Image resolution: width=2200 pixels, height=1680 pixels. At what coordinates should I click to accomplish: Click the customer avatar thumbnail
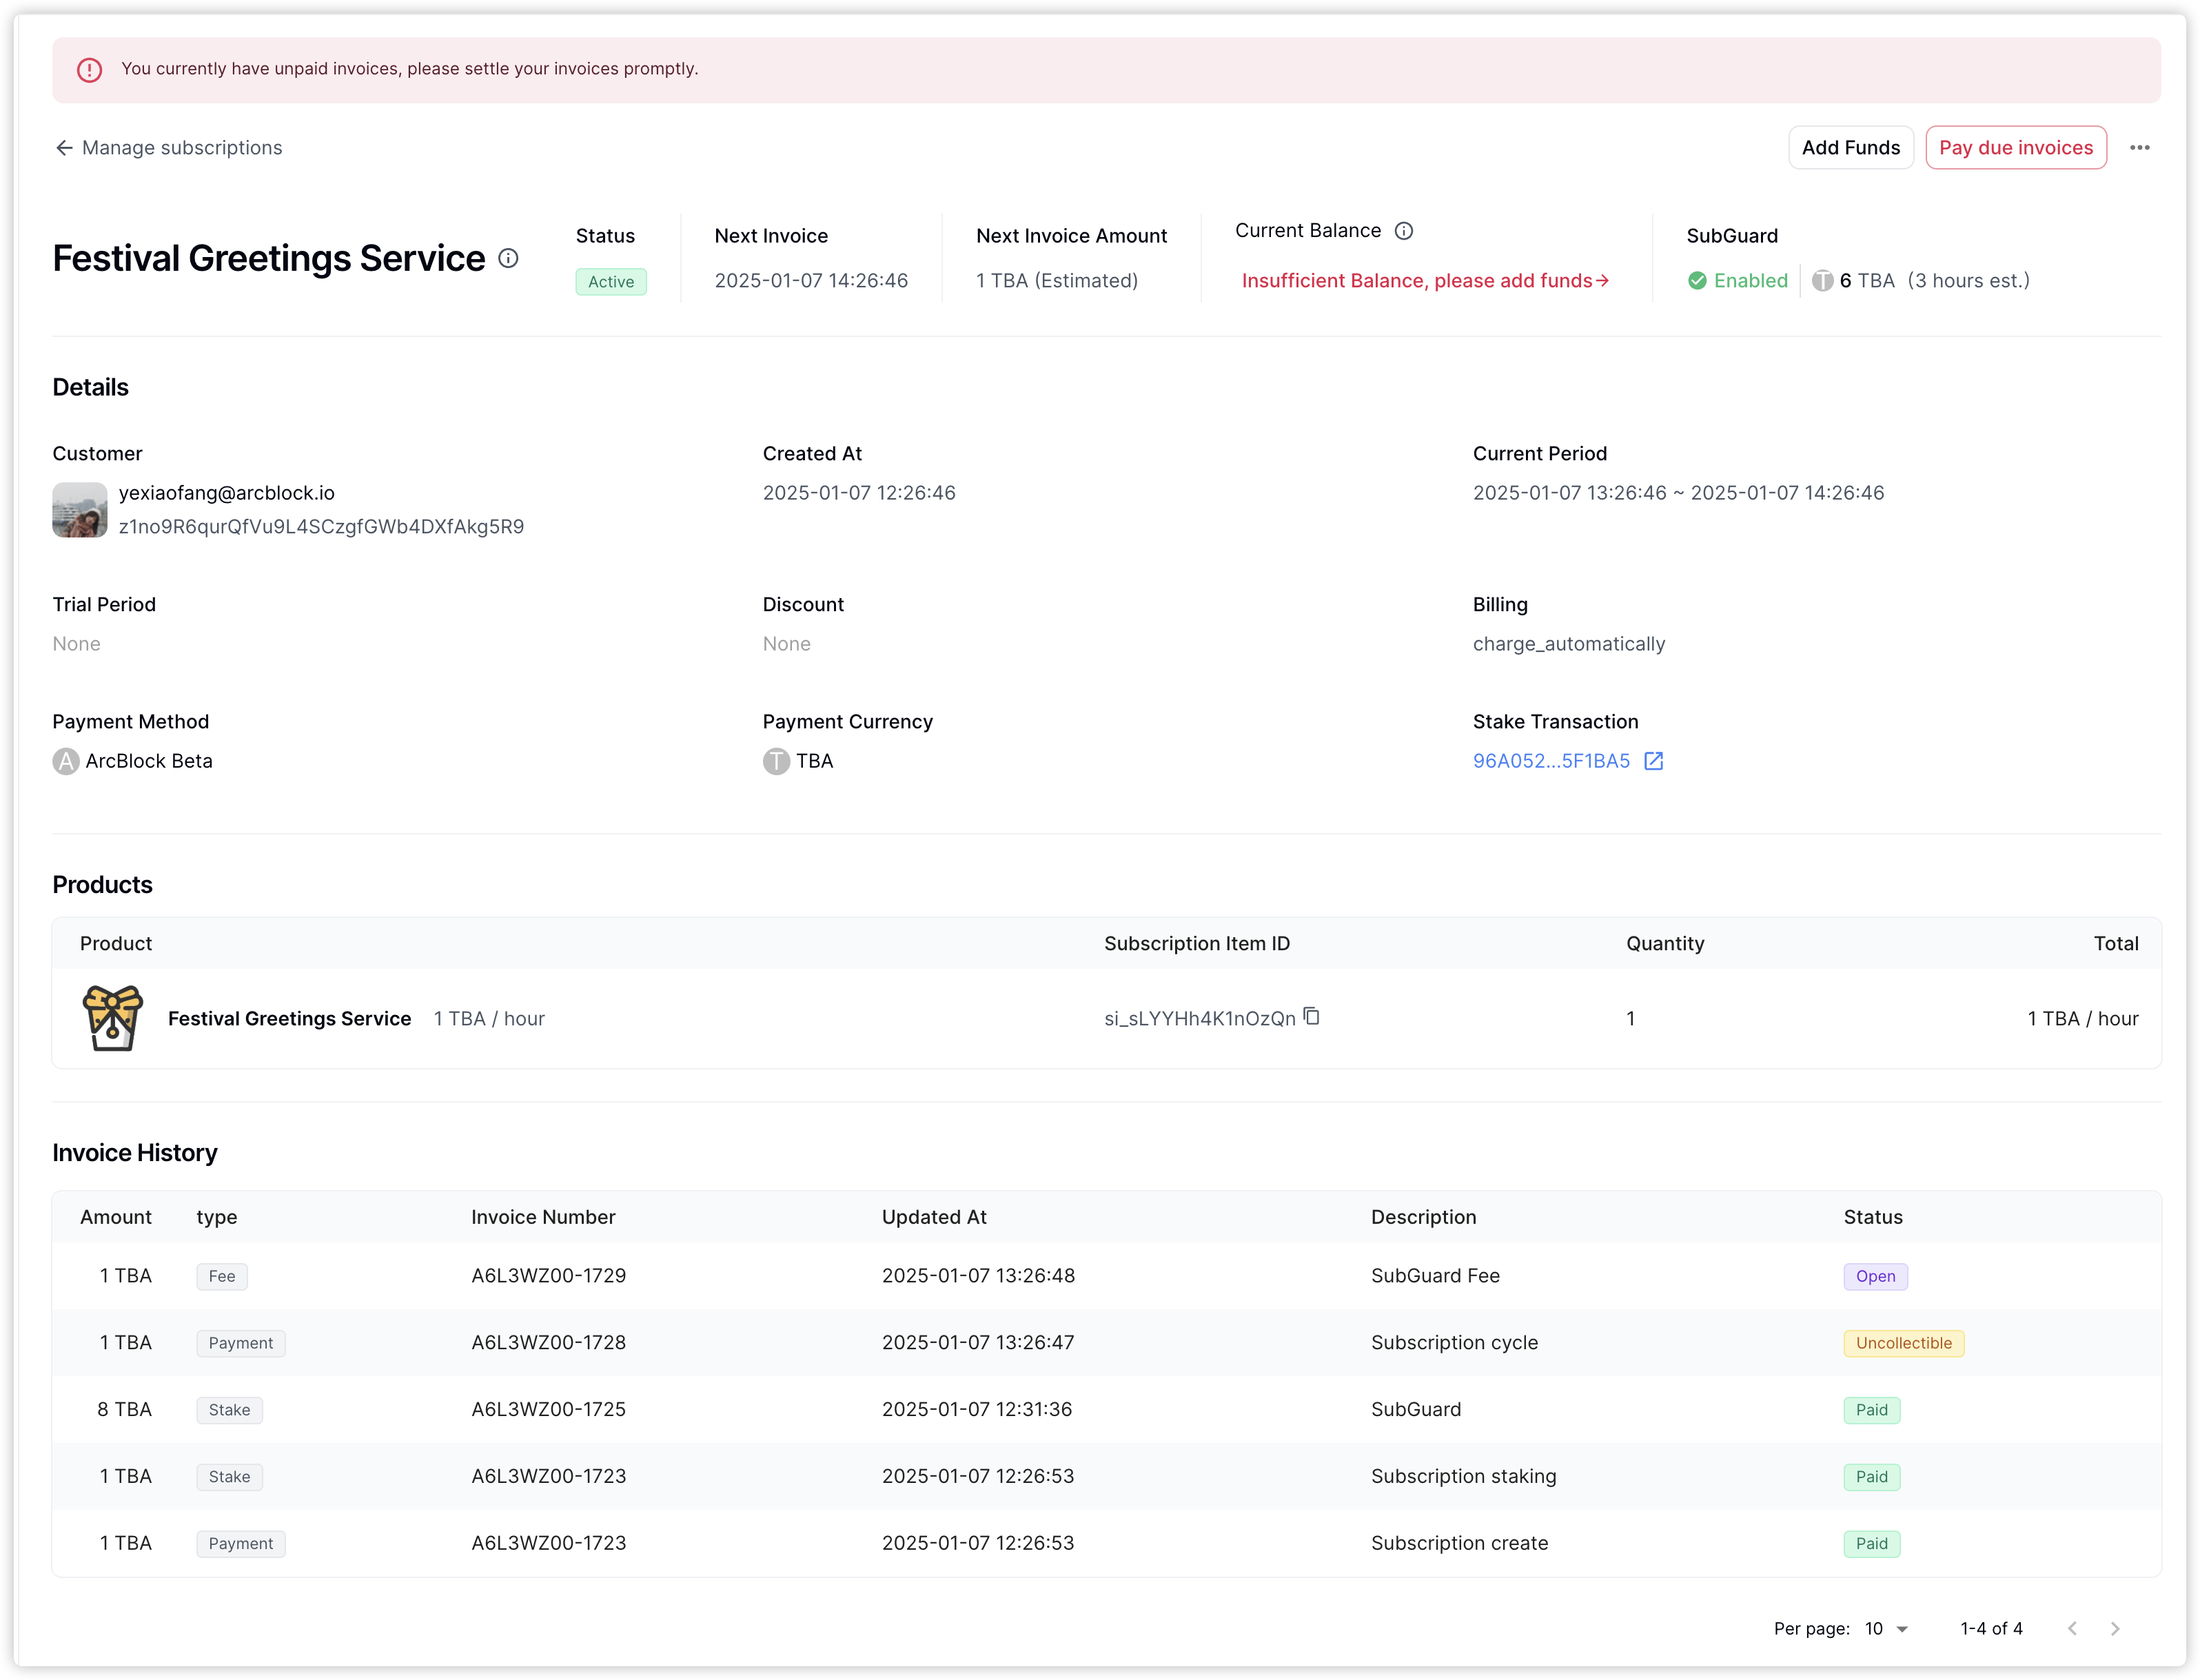pyautogui.click(x=80, y=510)
